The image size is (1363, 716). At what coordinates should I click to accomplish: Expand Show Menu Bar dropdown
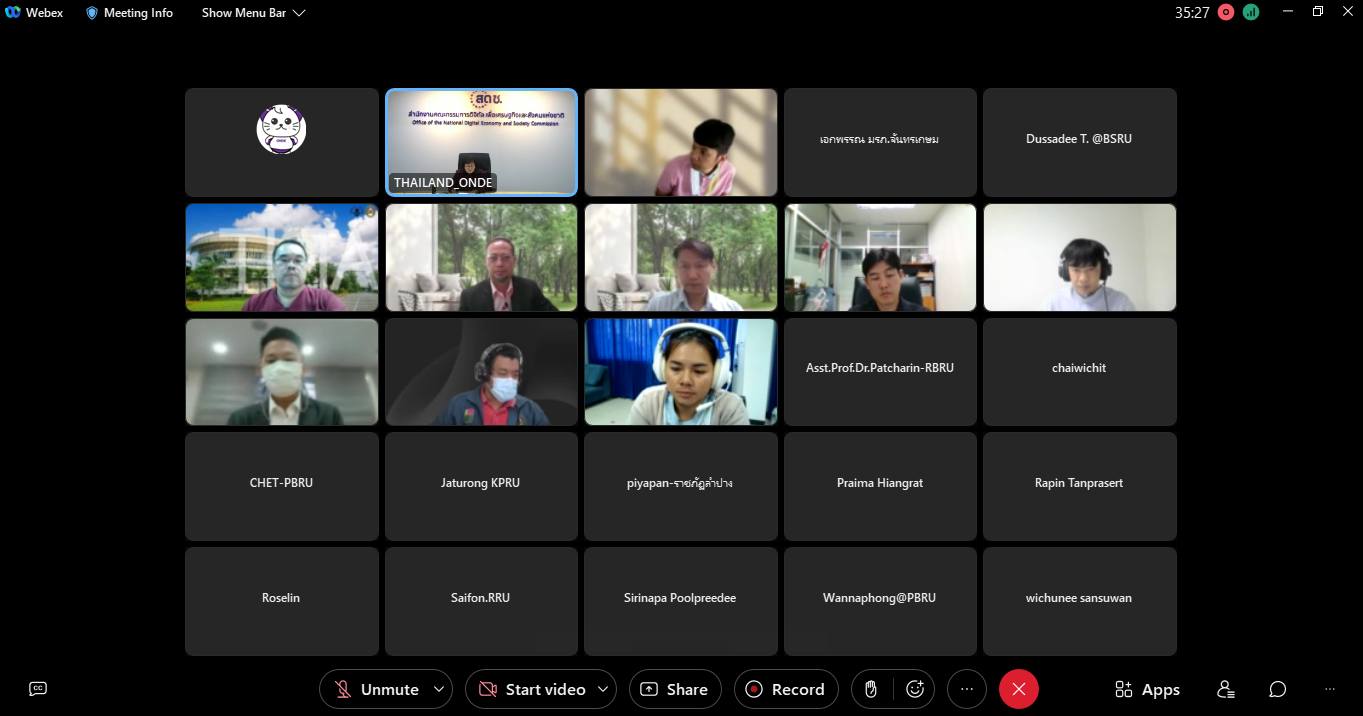pos(253,13)
